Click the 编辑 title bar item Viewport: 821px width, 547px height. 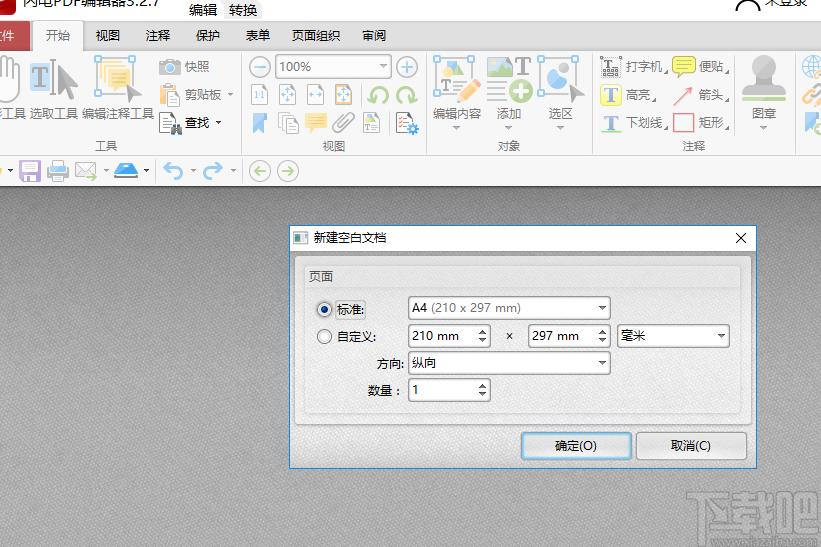click(x=203, y=10)
